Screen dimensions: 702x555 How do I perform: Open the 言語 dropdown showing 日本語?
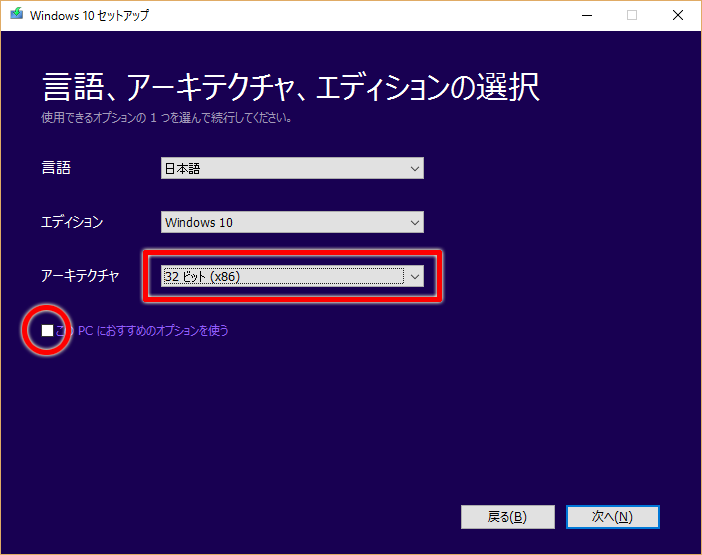point(292,168)
